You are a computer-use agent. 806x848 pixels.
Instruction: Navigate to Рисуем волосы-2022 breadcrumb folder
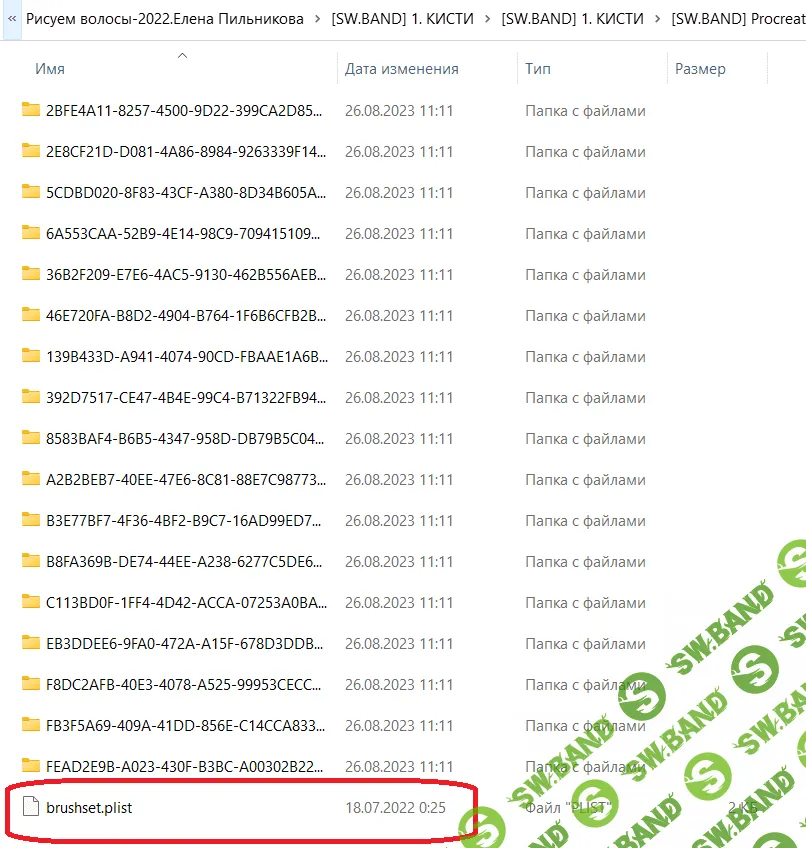click(x=165, y=18)
